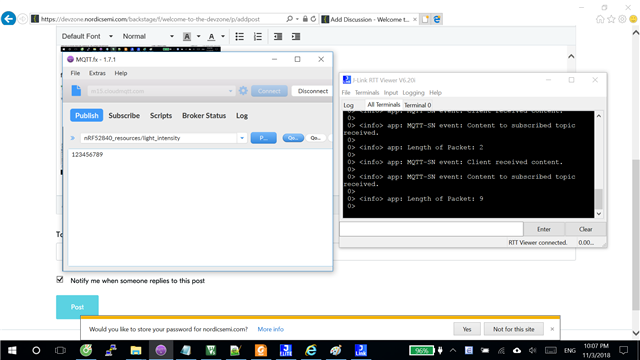Viewport: 640px width, 360px height.
Task: Click the text highlight color icon
Action: point(187,37)
